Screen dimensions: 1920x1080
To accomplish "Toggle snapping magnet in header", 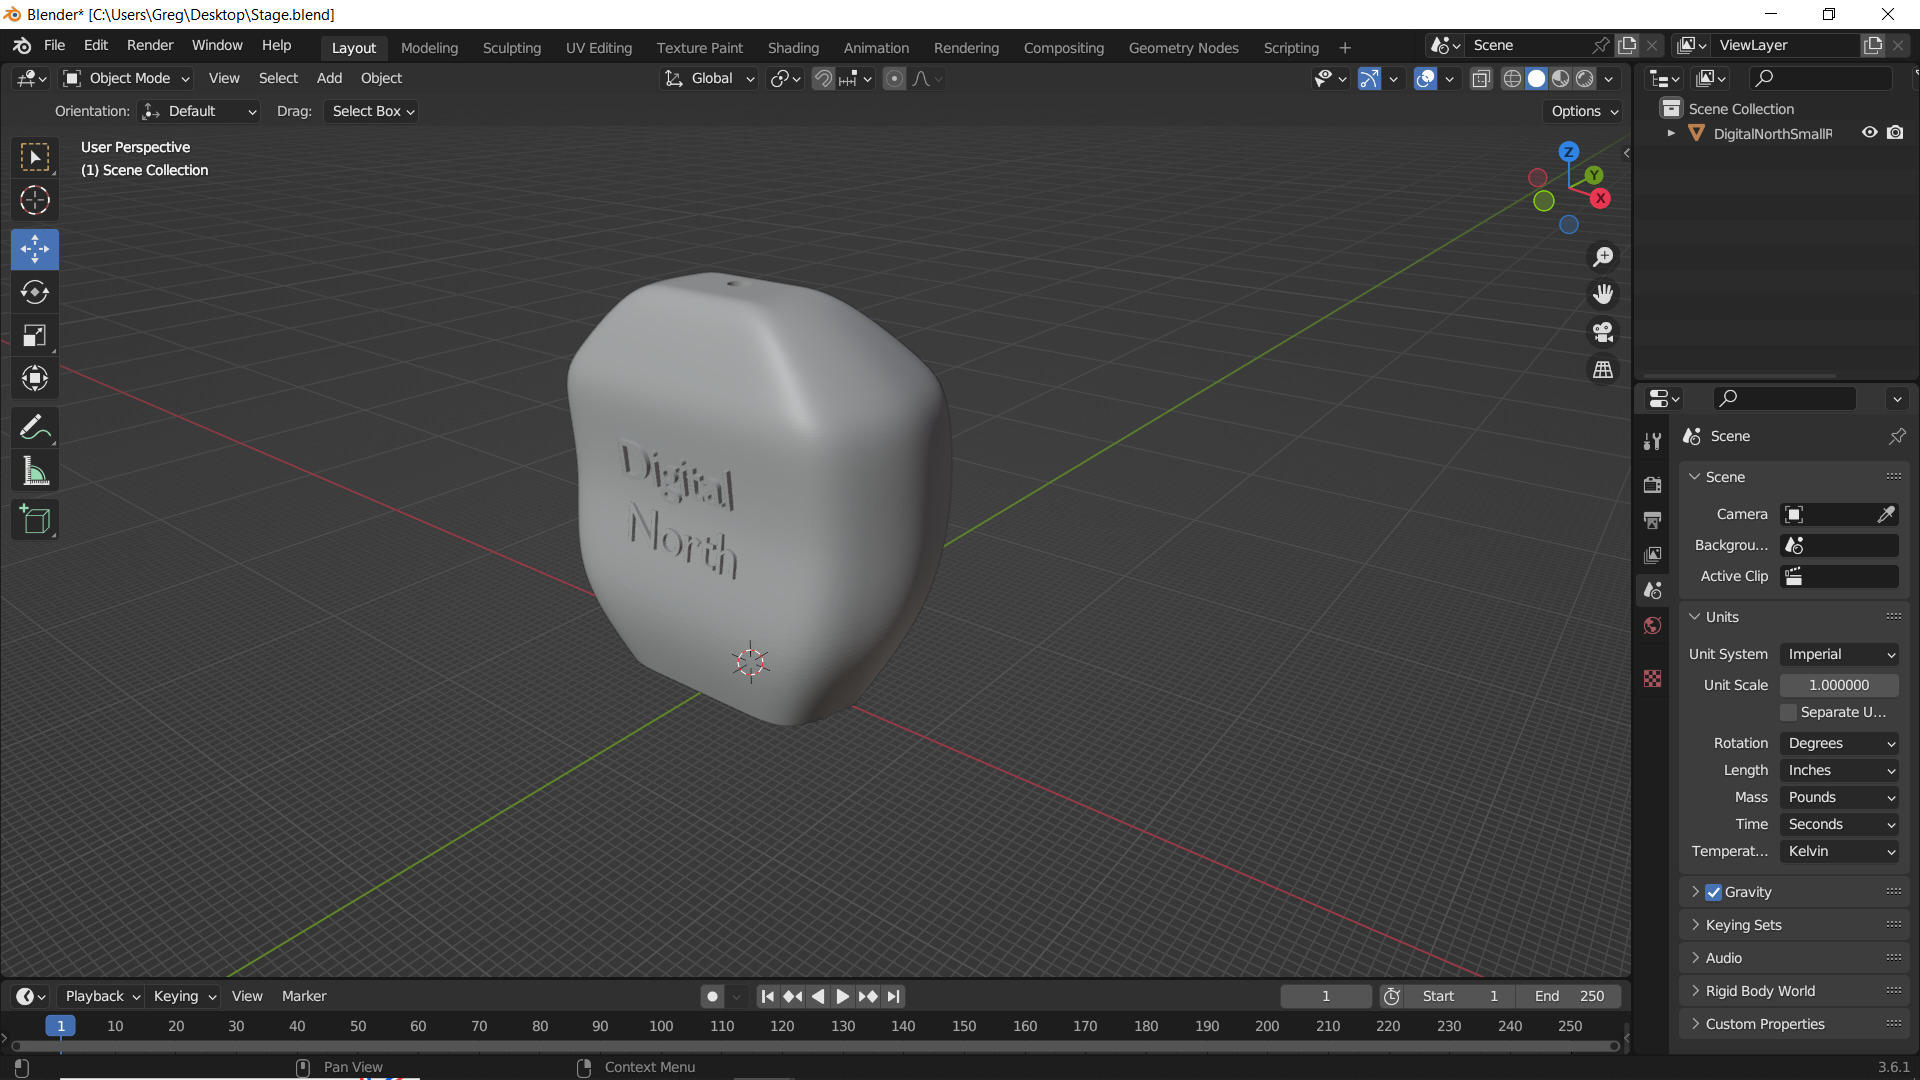I will pyautogui.click(x=823, y=78).
